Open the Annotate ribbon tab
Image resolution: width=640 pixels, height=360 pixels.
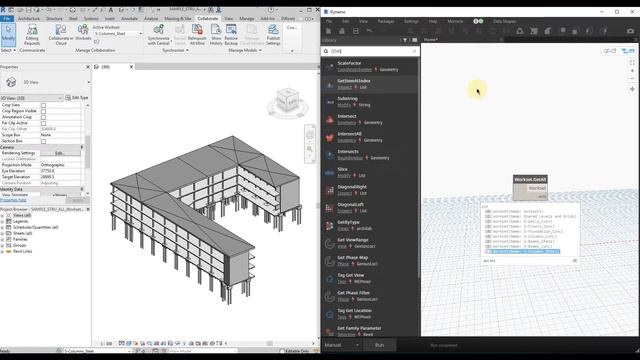[x=129, y=19]
